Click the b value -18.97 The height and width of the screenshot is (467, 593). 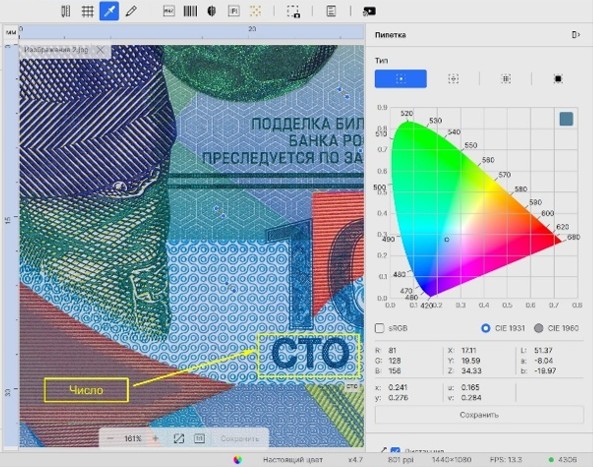coord(545,371)
